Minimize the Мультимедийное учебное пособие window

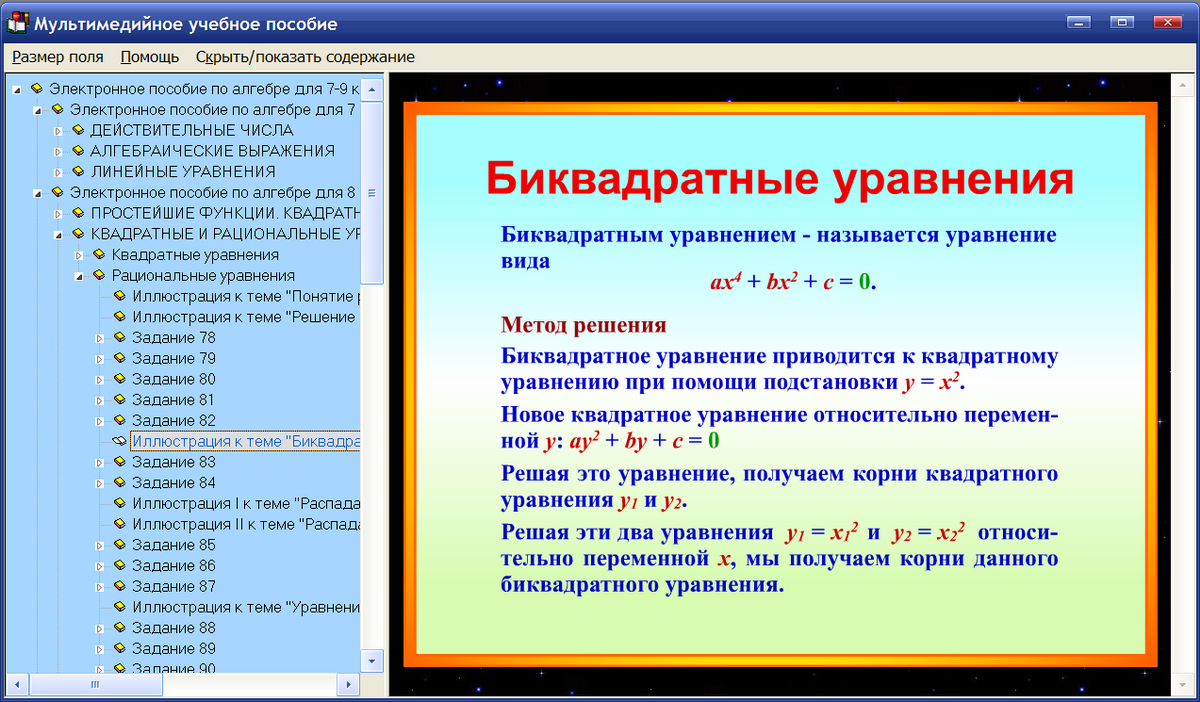pos(1078,21)
